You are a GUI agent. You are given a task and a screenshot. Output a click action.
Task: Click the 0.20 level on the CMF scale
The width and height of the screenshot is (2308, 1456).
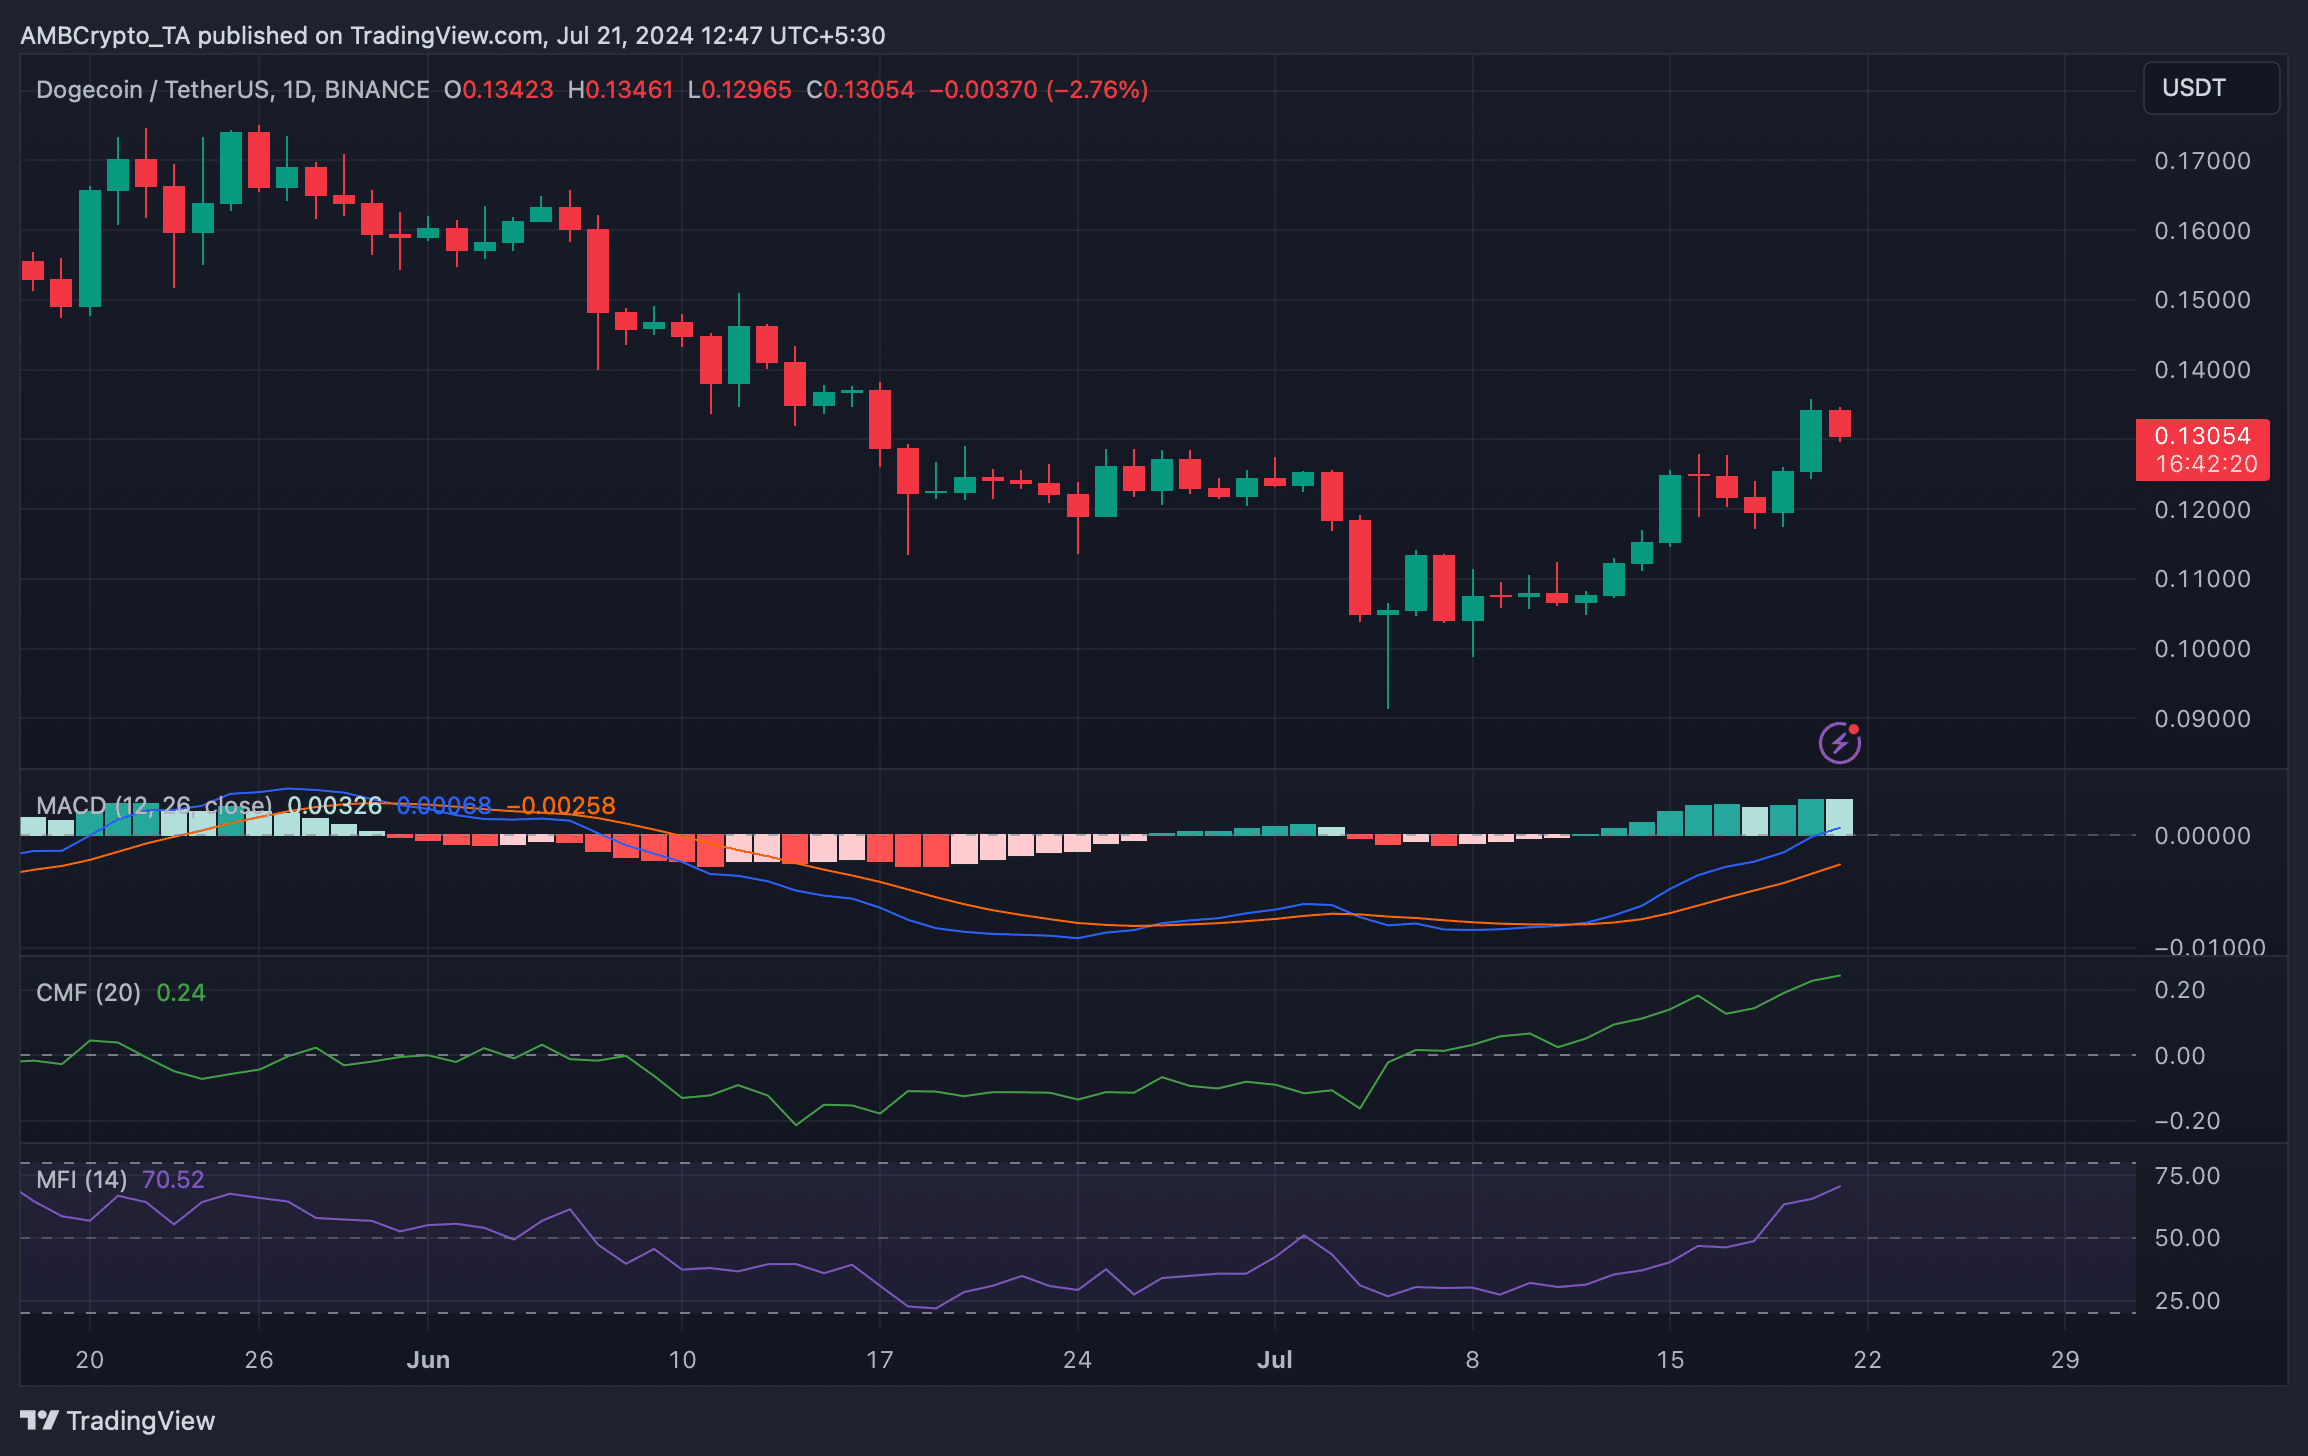[2179, 990]
